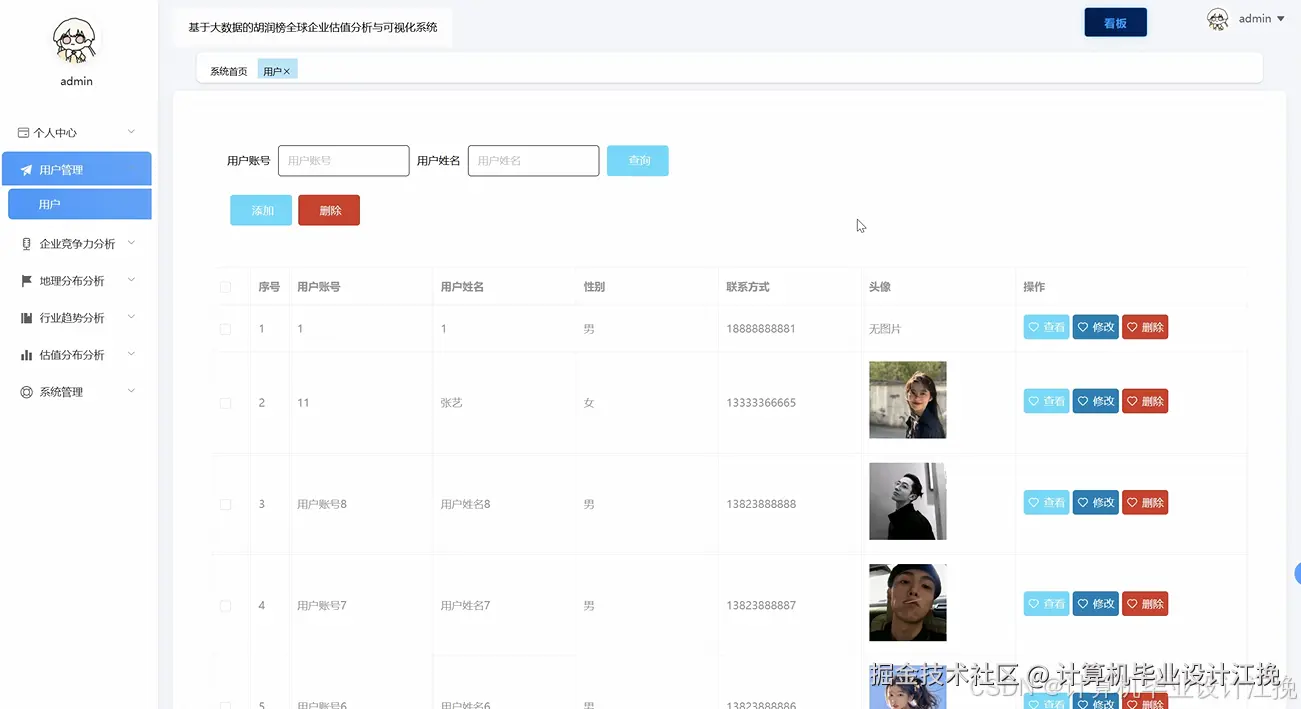The height and width of the screenshot is (709, 1301).
Task: Close the 用户 tab with its X
Action: 287,72
